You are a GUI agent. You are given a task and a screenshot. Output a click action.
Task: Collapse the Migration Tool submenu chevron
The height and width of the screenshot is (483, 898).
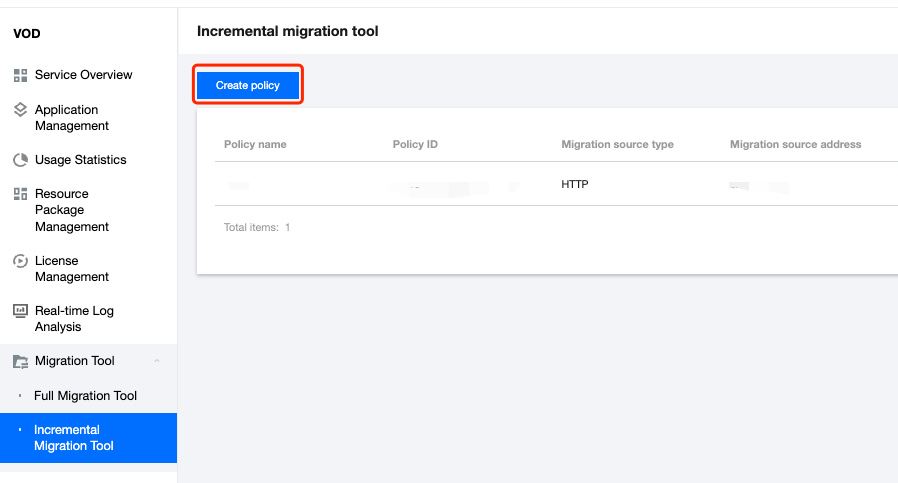(156, 361)
